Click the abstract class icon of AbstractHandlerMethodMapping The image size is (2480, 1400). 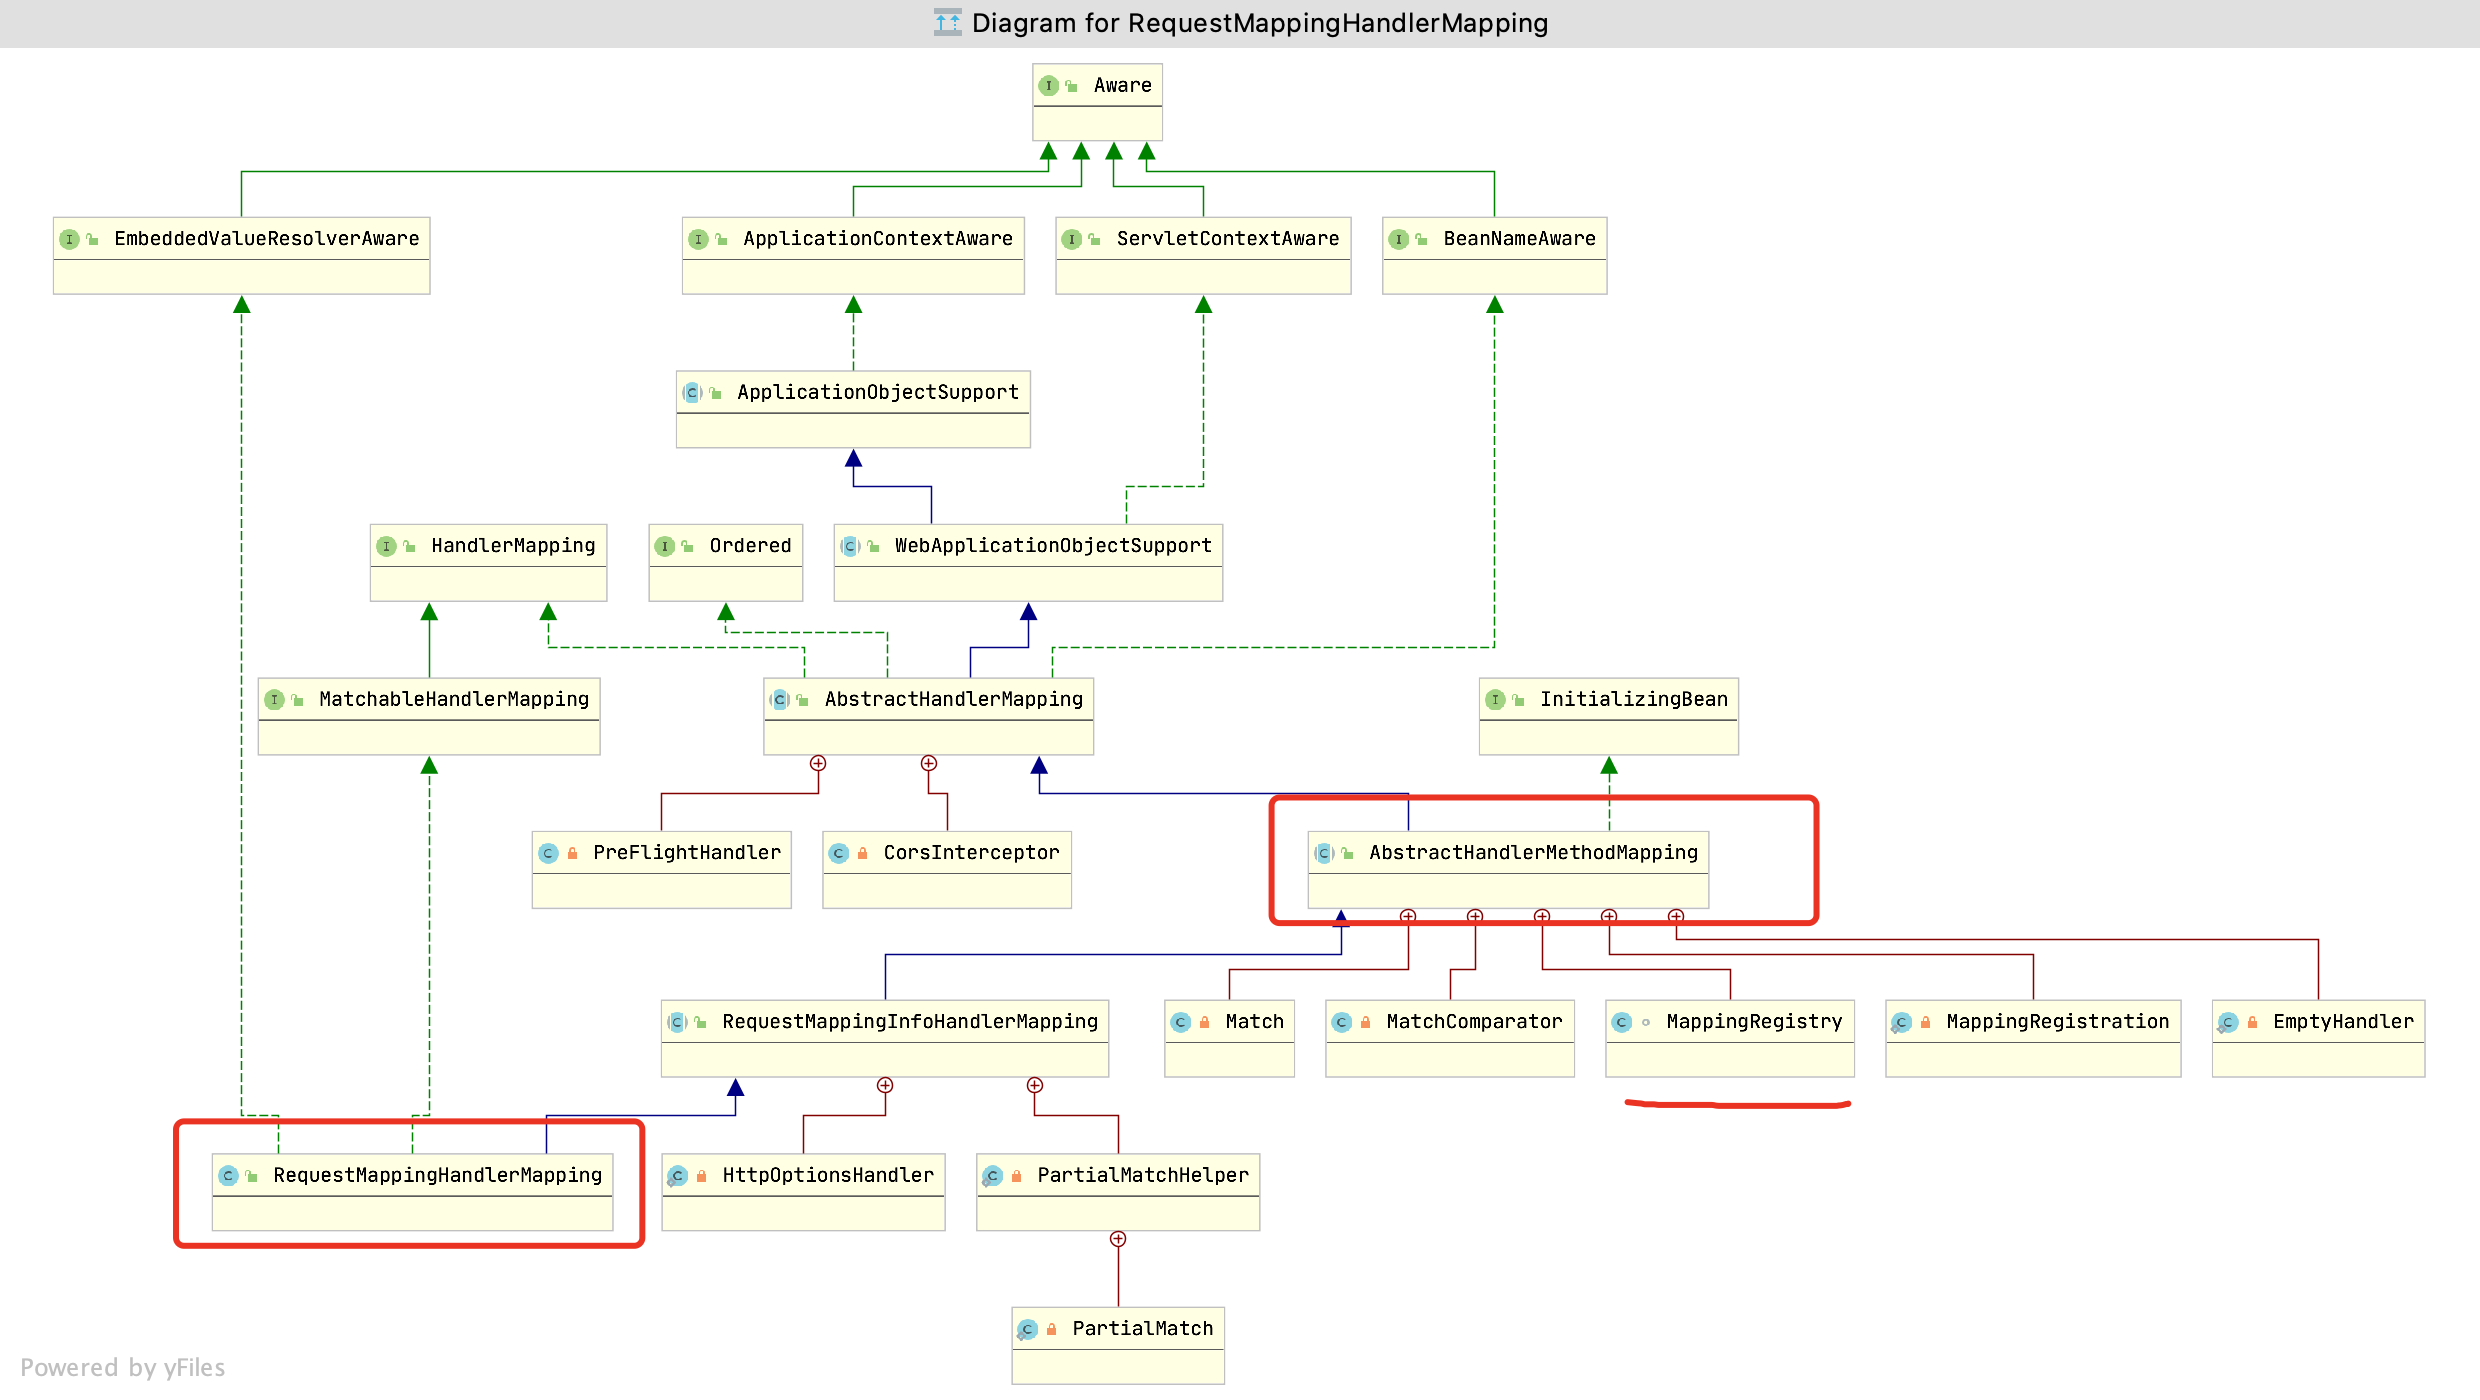click(x=1324, y=853)
